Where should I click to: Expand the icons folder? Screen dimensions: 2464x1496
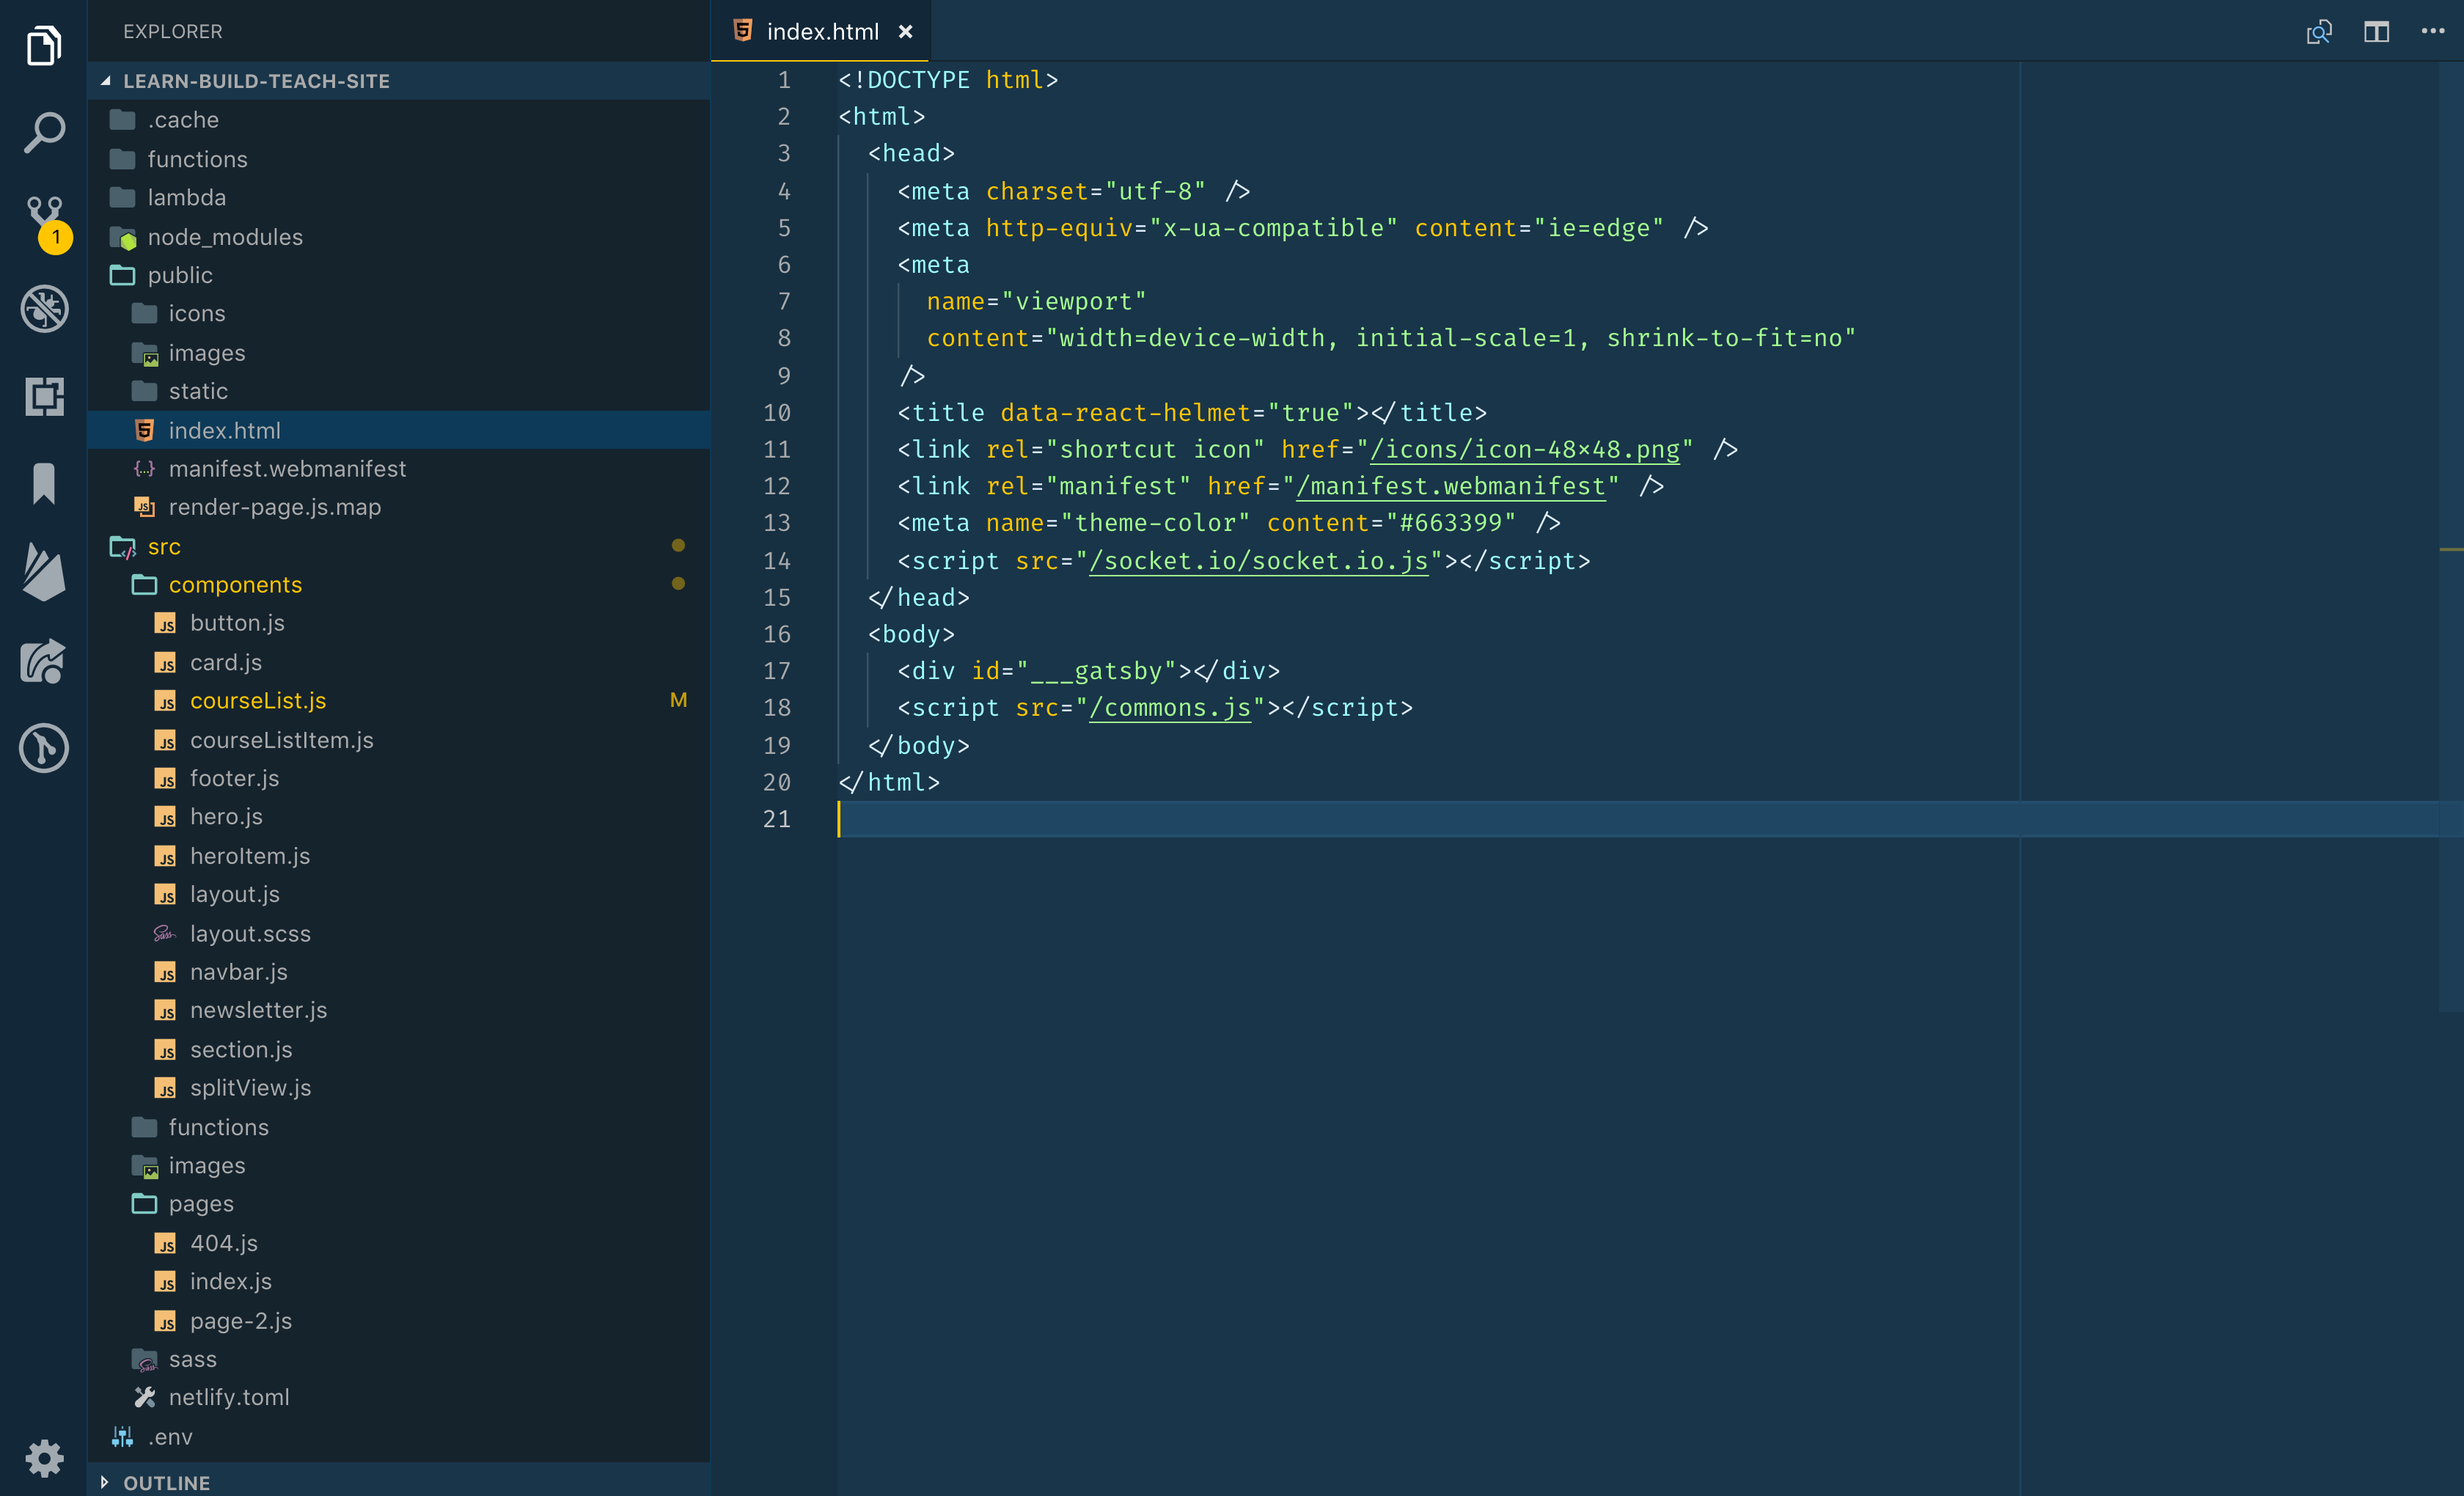399,314
